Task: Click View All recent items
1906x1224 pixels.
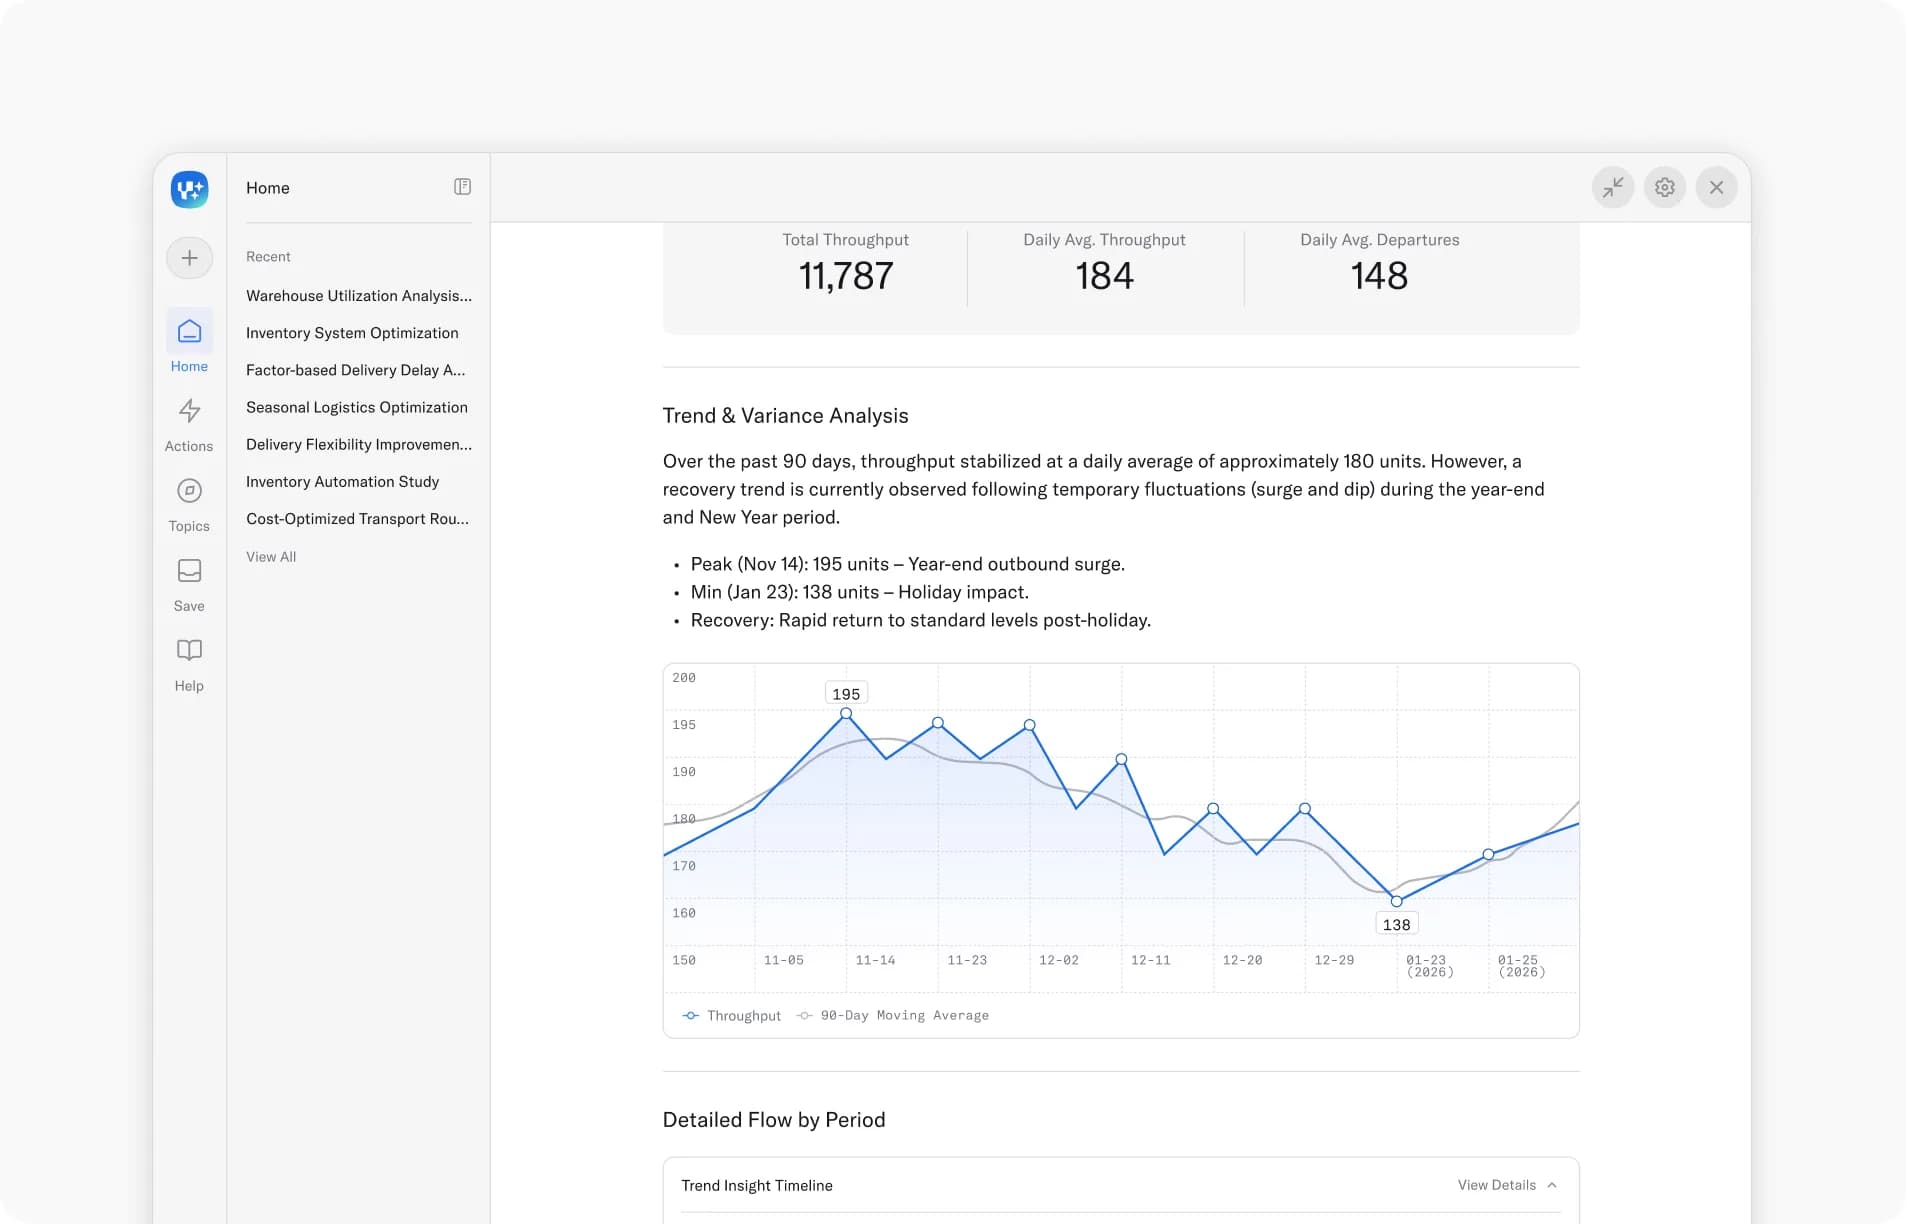Action: pos(271,557)
